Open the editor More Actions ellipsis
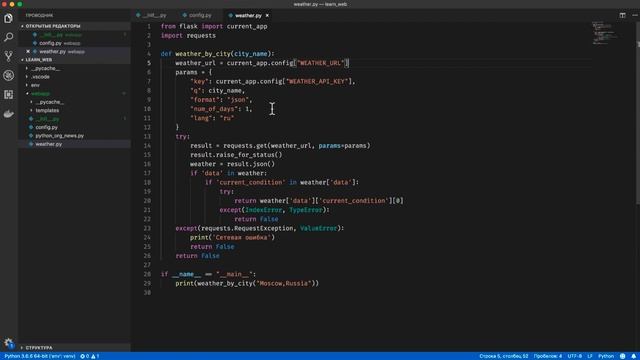This screenshot has height=360, width=640. pos(635,15)
